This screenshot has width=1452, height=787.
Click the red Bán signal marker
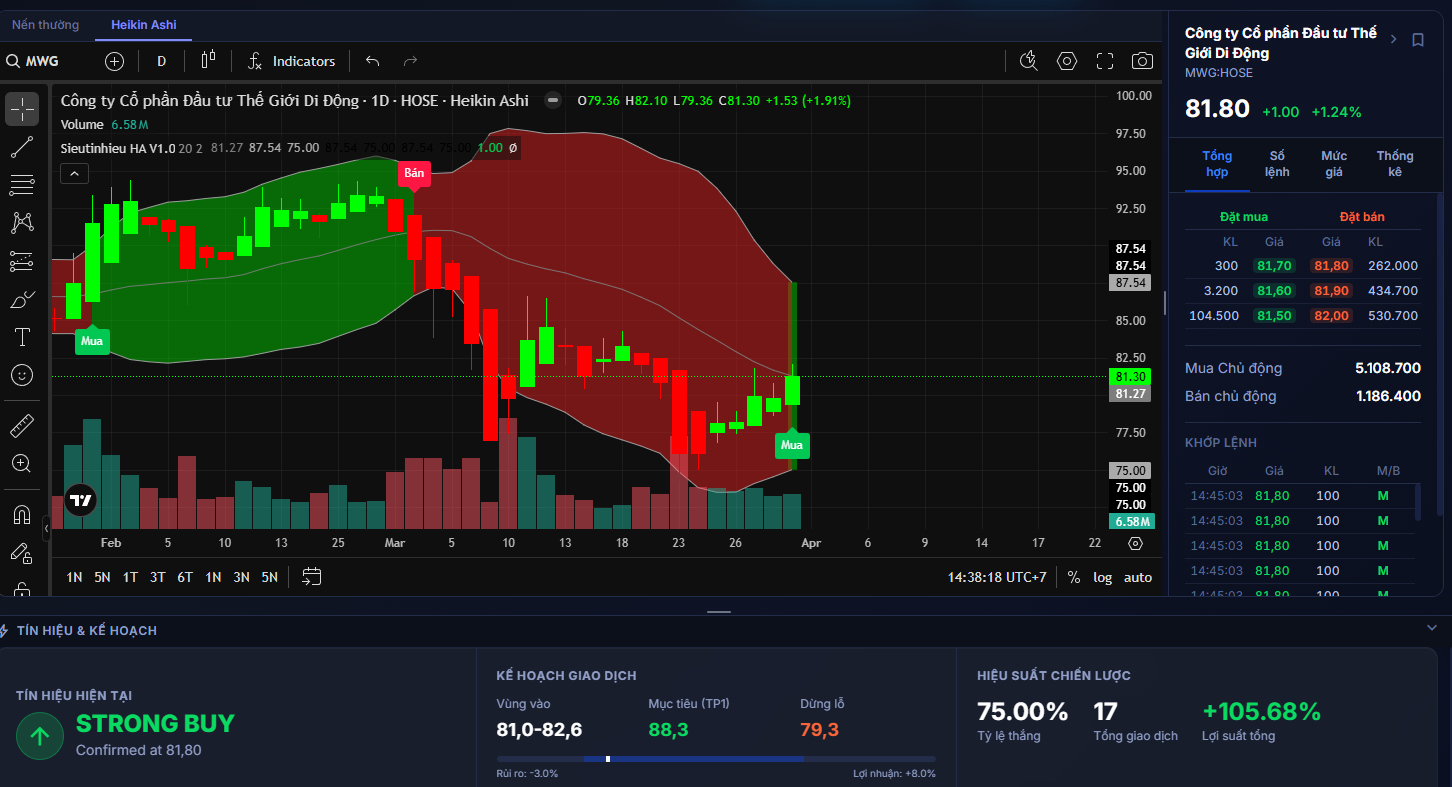[414, 173]
